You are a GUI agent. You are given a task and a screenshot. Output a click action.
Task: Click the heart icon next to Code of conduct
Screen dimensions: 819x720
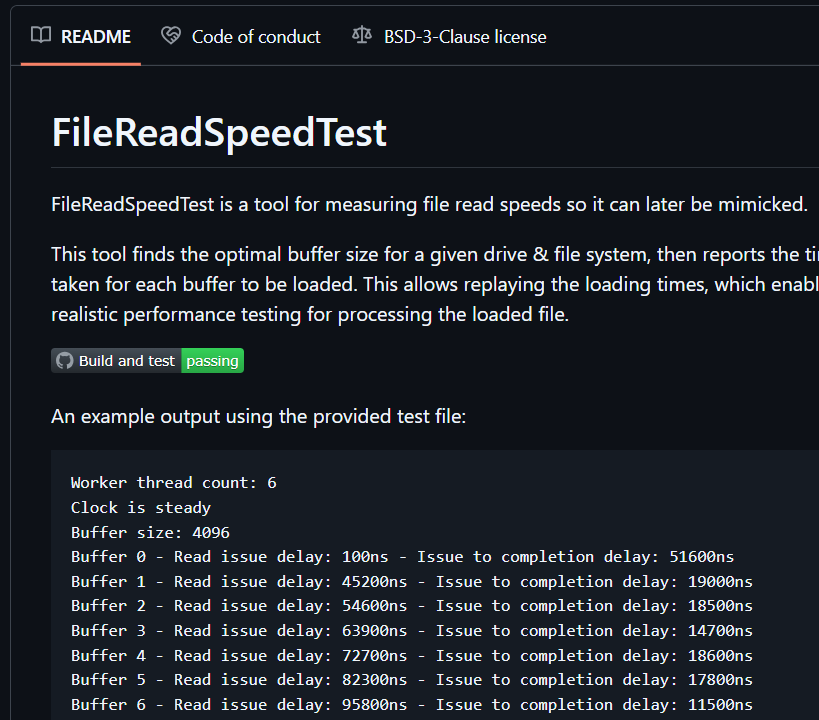[170, 35]
